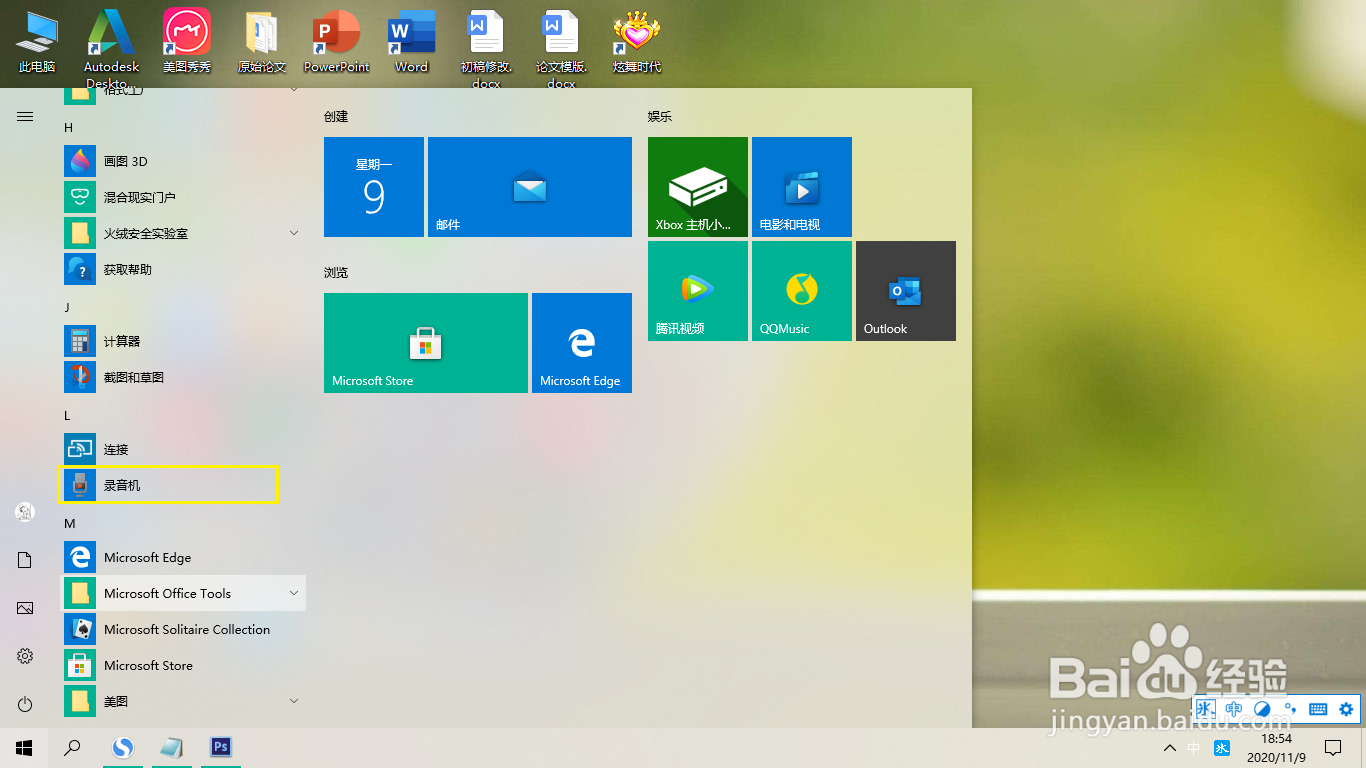Open the Xbox console companion tile

[x=698, y=187]
